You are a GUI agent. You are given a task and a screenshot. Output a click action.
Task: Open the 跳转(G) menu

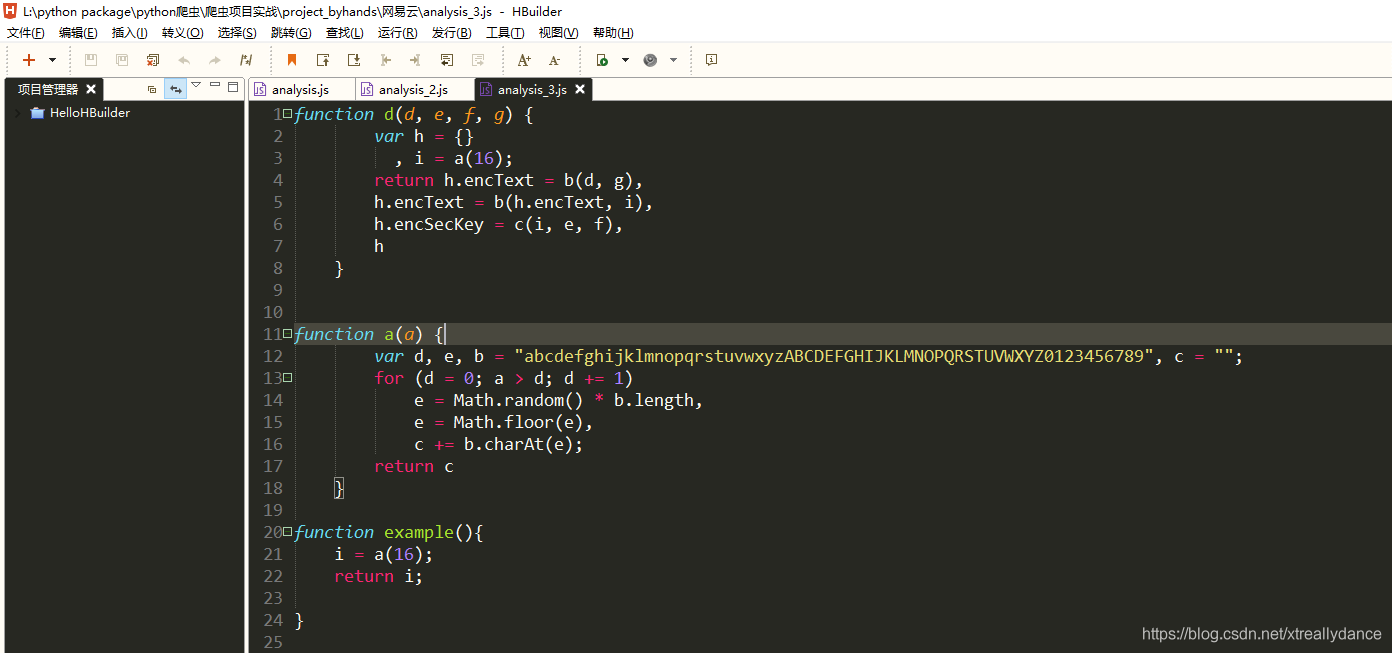291,33
